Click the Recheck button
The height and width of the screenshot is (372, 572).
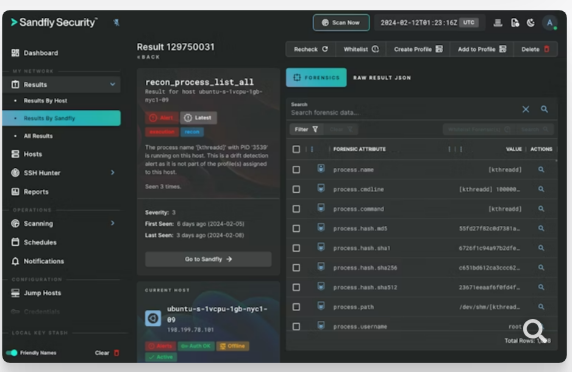click(311, 49)
